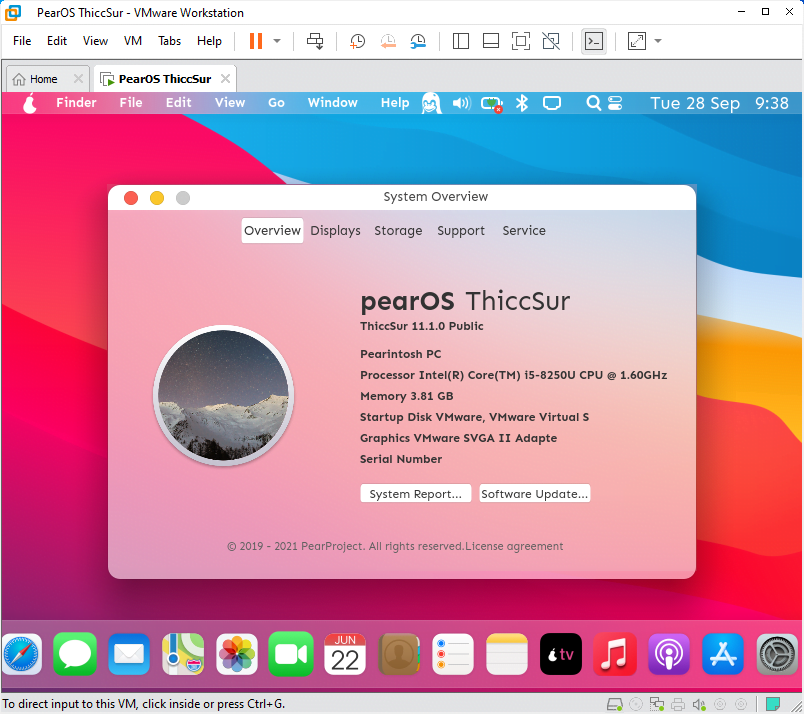Click System Report button
Screen dimensions: 804x714
[415, 493]
